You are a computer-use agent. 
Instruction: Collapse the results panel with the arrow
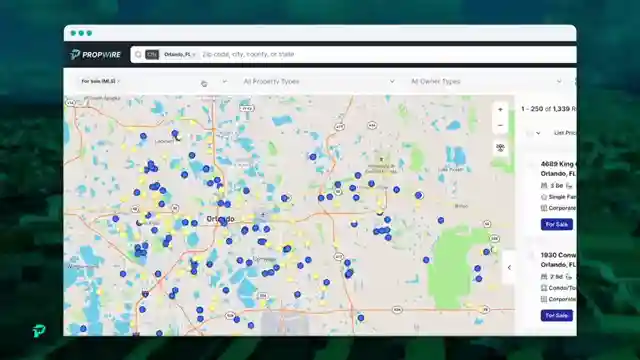click(x=509, y=267)
